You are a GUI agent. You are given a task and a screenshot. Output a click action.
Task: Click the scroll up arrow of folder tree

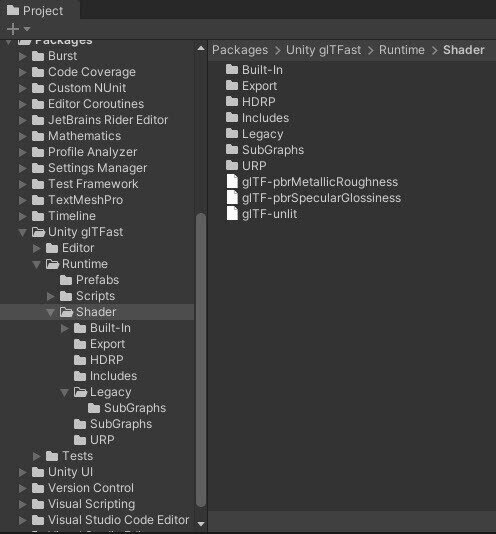(x=201, y=49)
